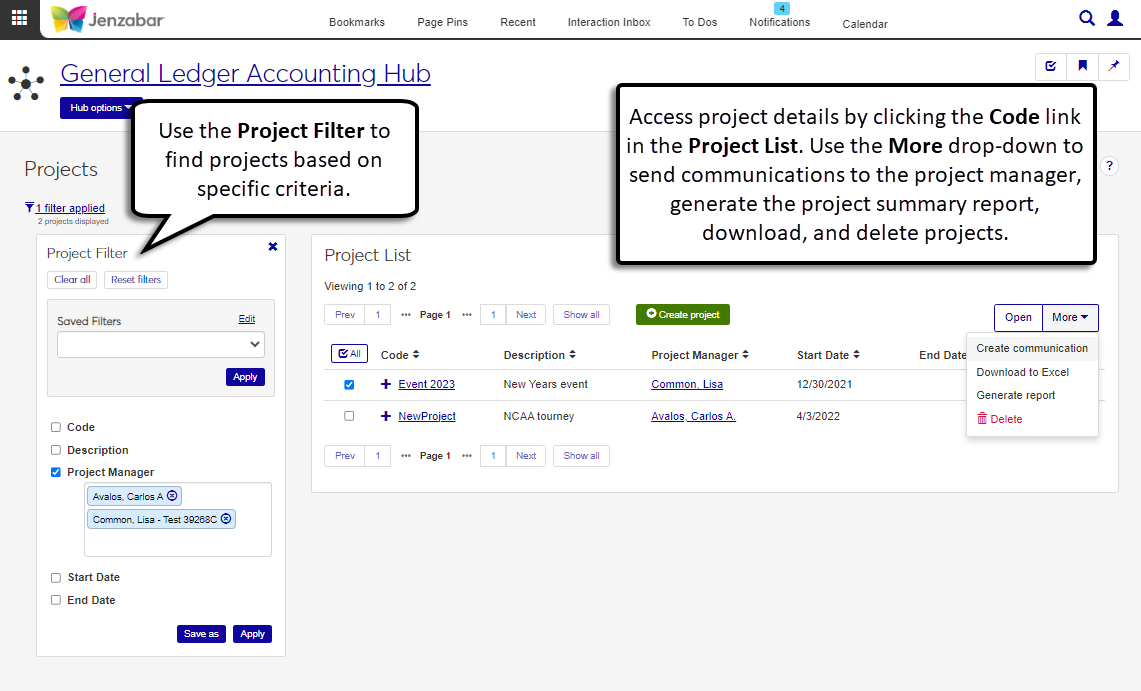
Task: Uncheck the Event 2023 row checkbox
Action: 349,385
